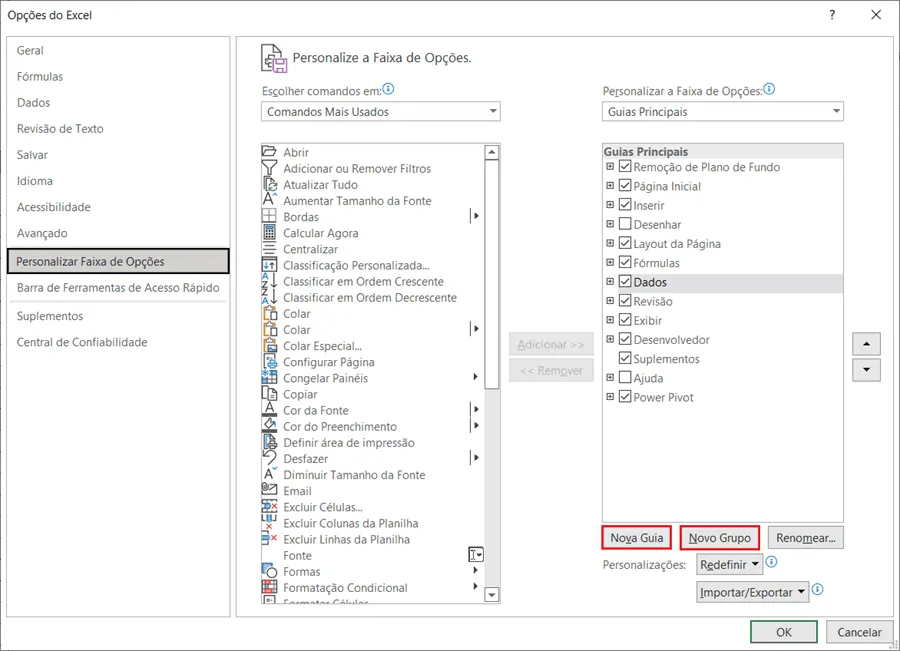The height and width of the screenshot is (651, 900).
Task: Uncheck the Remoção de Plano de Fundo checkbox
Action: click(x=625, y=166)
